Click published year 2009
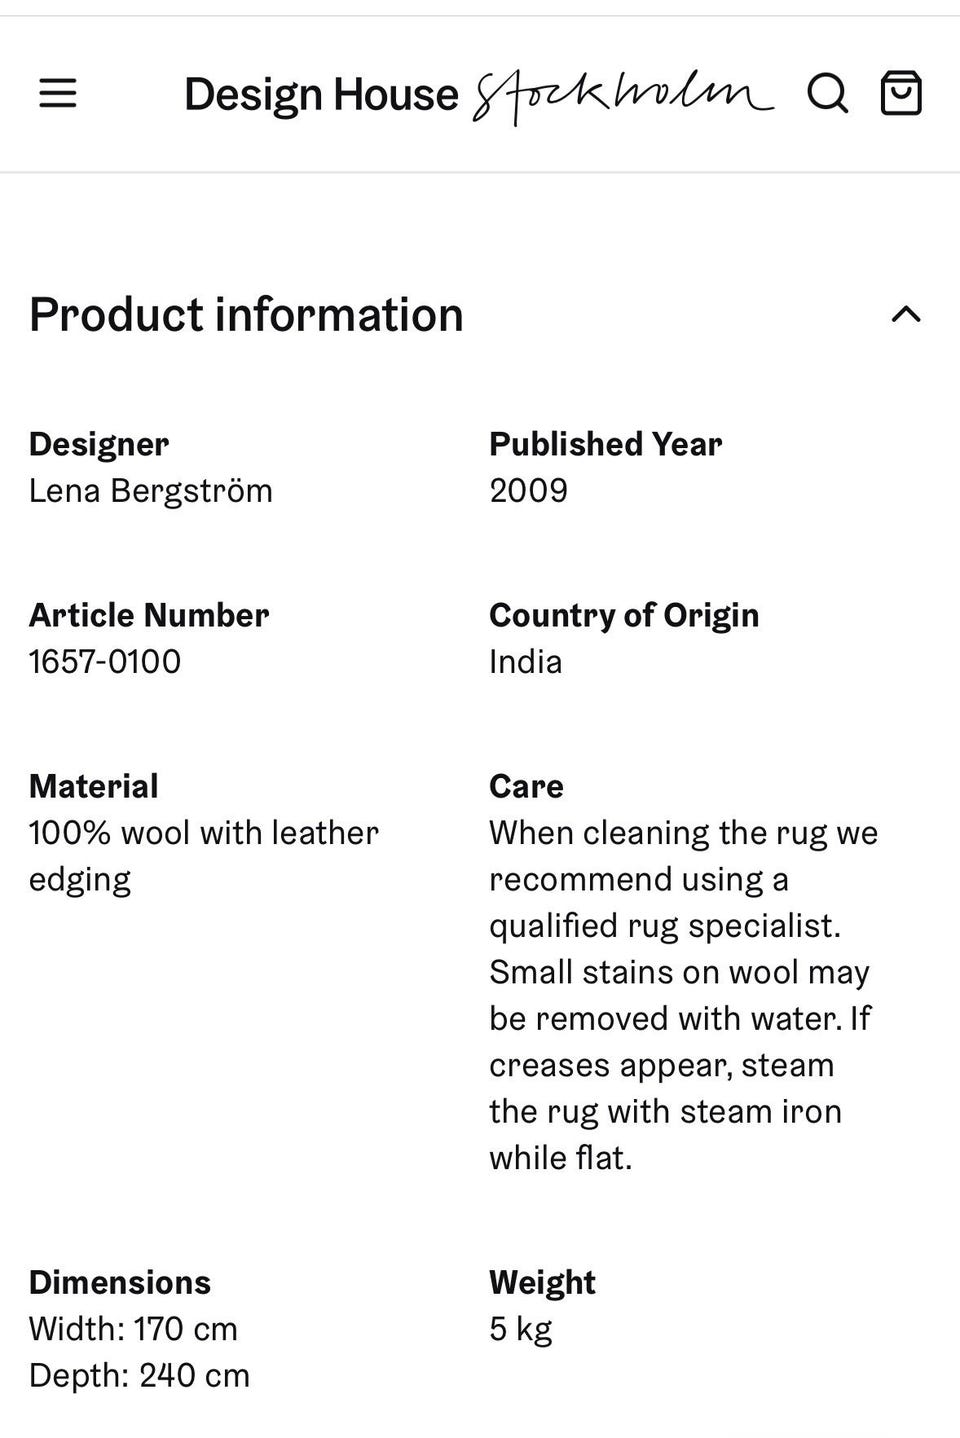960x1438 pixels. point(528,491)
